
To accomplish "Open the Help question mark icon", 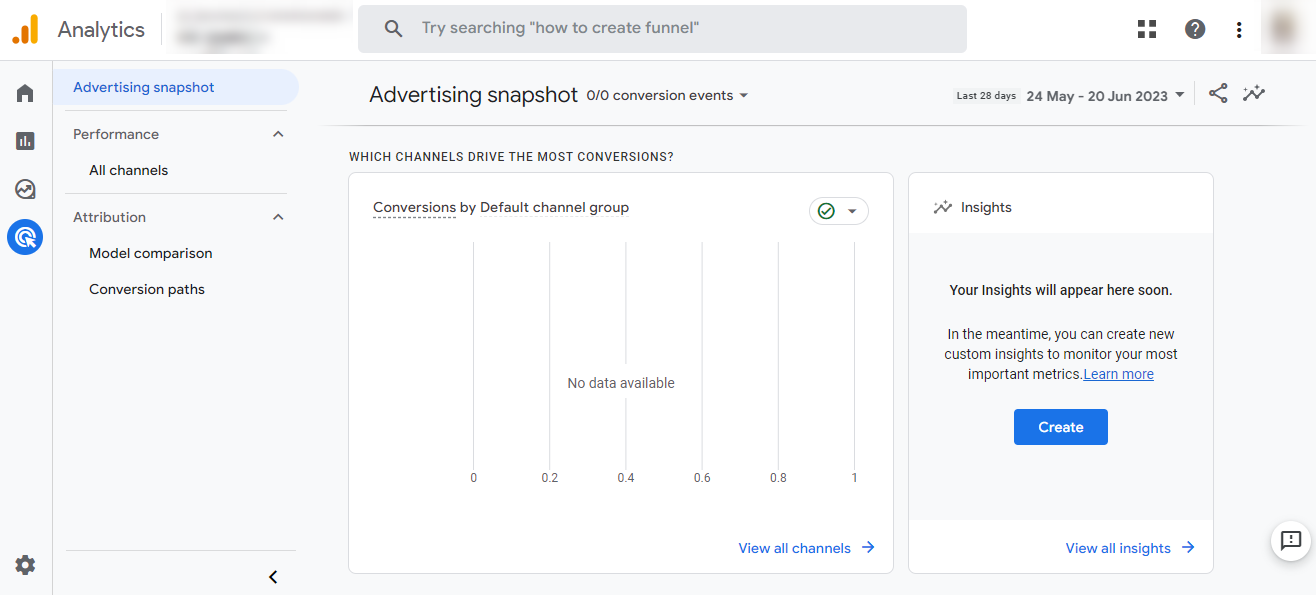I will click(x=1195, y=29).
